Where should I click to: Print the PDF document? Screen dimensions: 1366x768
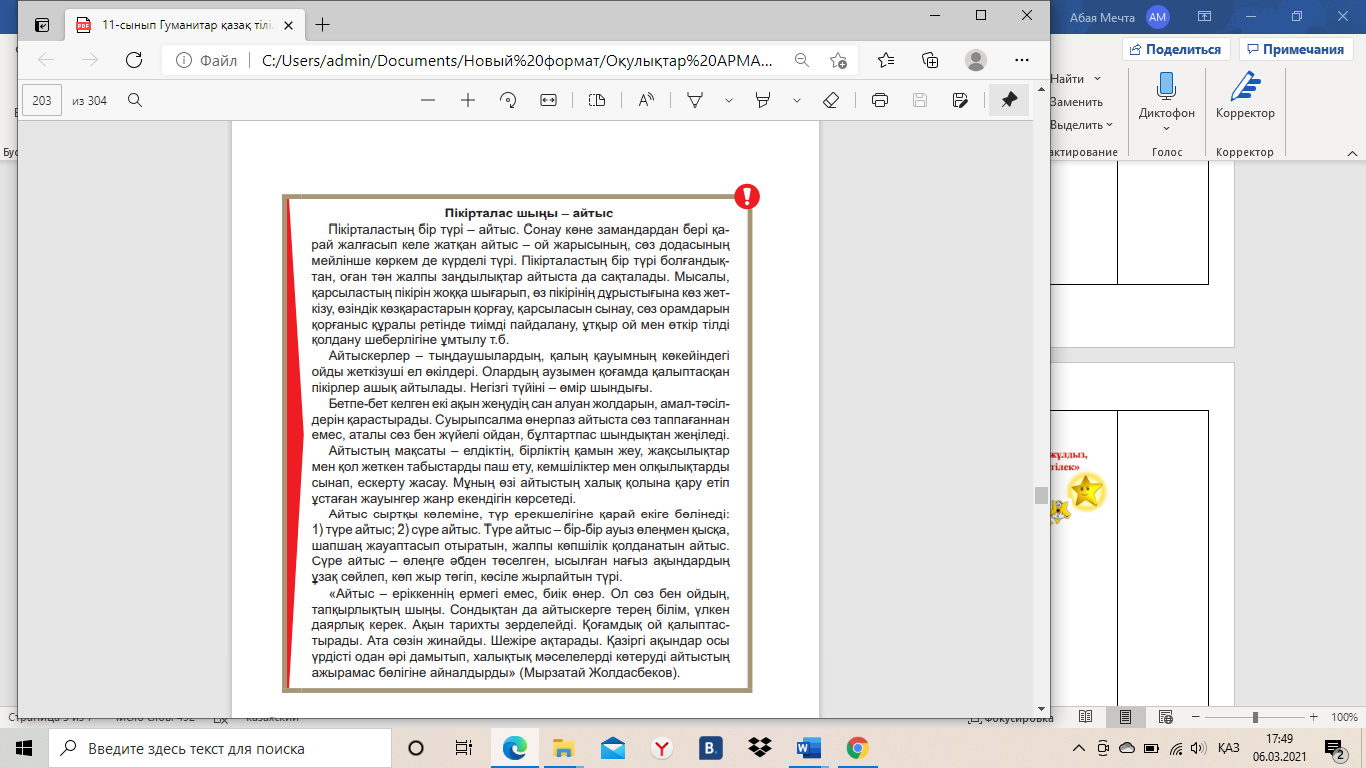point(880,100)
